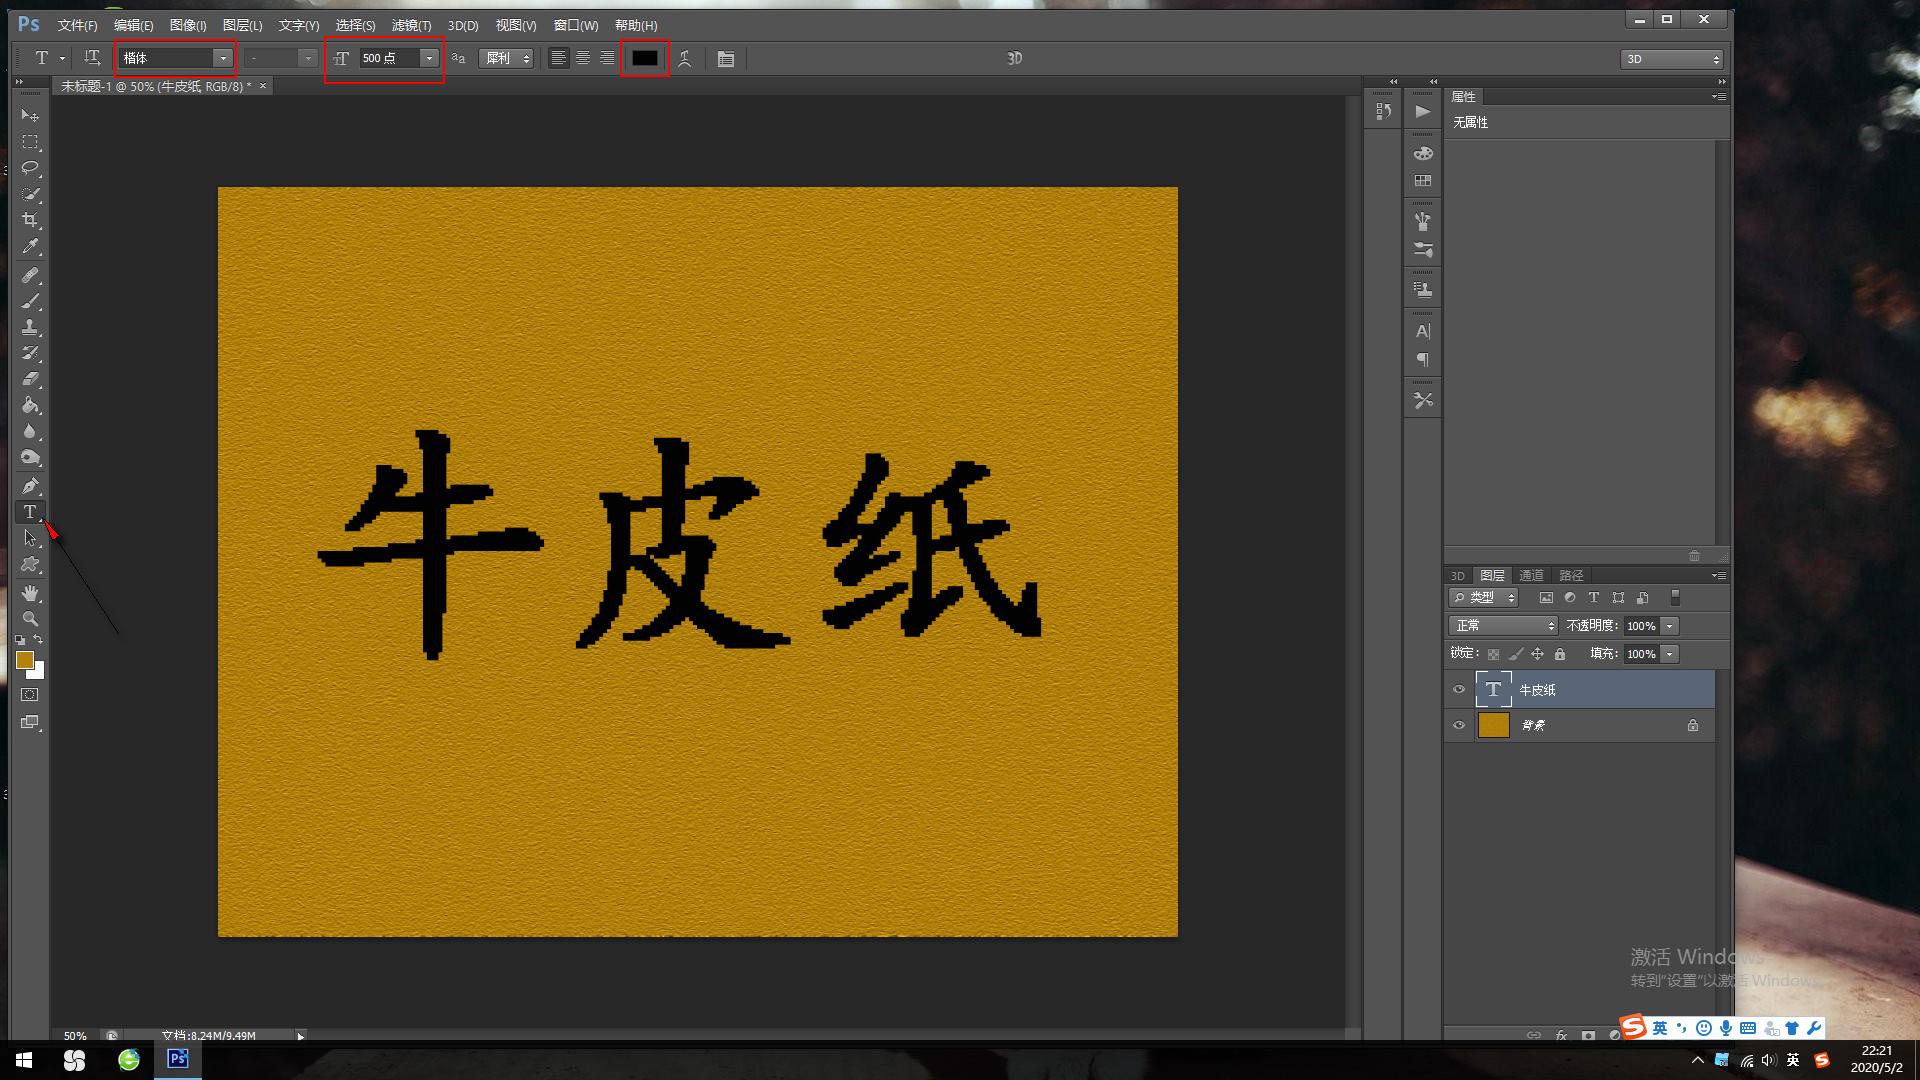Open the Swatches panel icon
The image size is (1920, 1080).
coord(1422,181)
